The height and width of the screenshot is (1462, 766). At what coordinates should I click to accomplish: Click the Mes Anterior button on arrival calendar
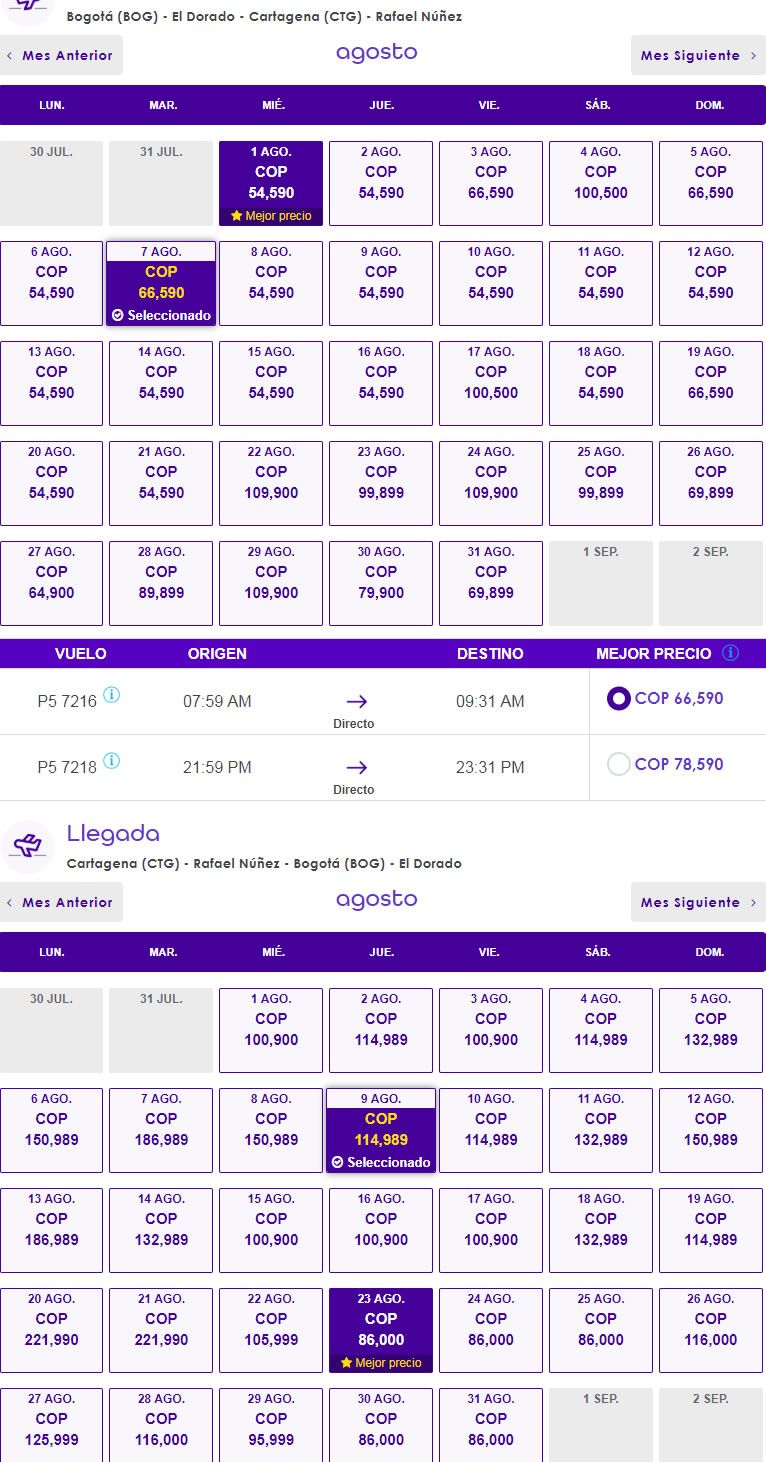61,902
